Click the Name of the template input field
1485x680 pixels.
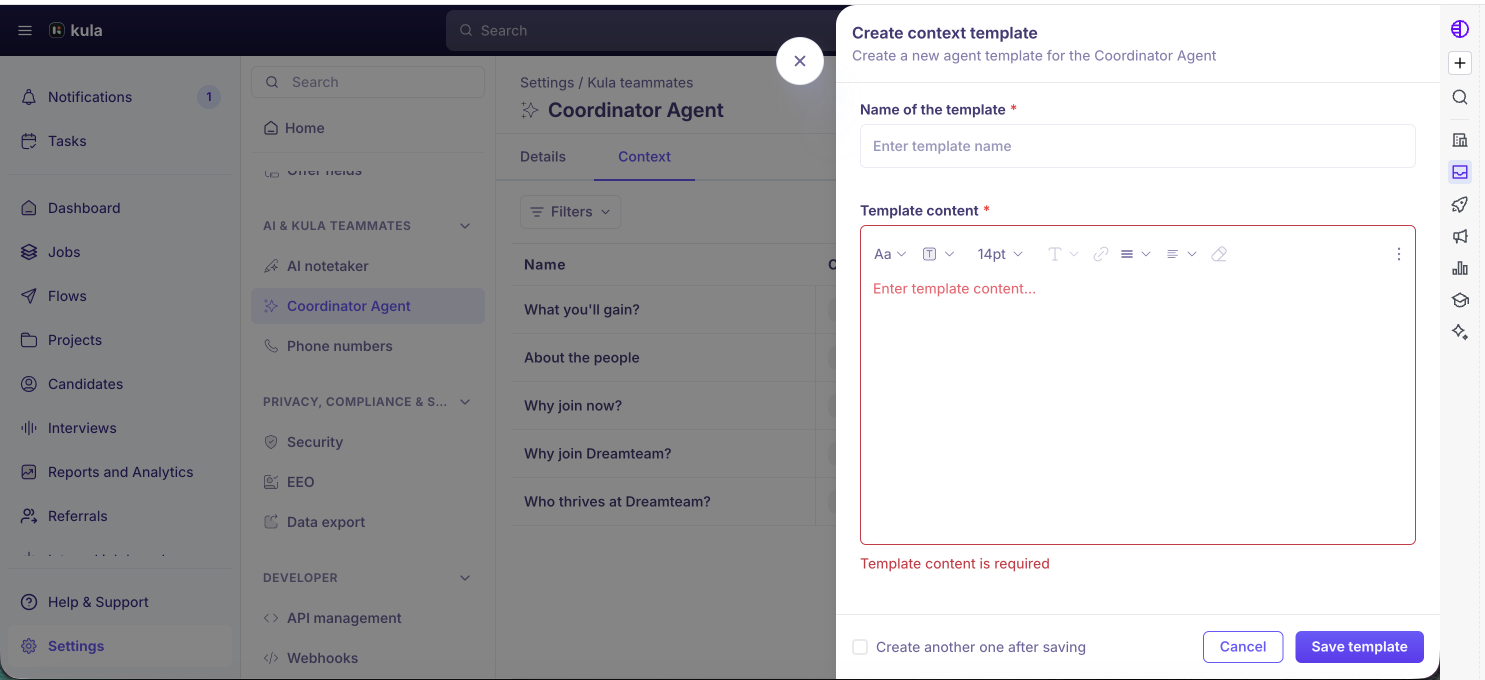(x=1138, y=146)
